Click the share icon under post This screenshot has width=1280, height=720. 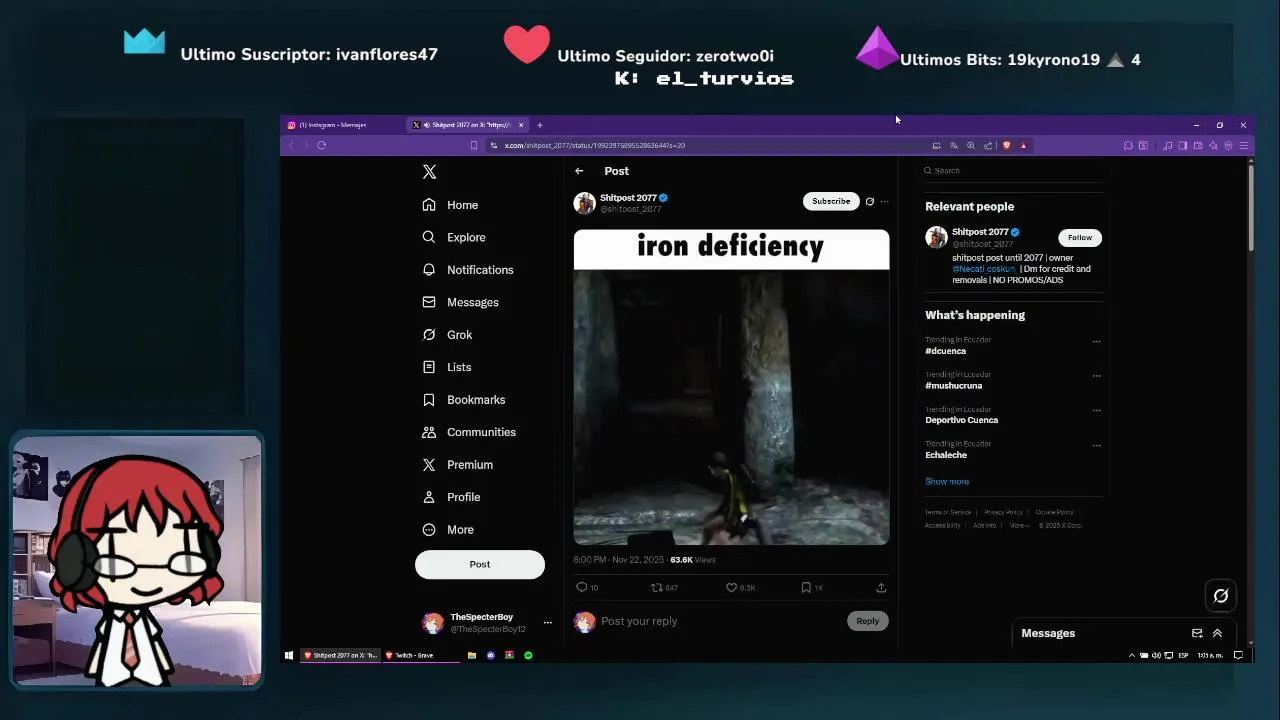pyautogui.click(x=881, y=588)
